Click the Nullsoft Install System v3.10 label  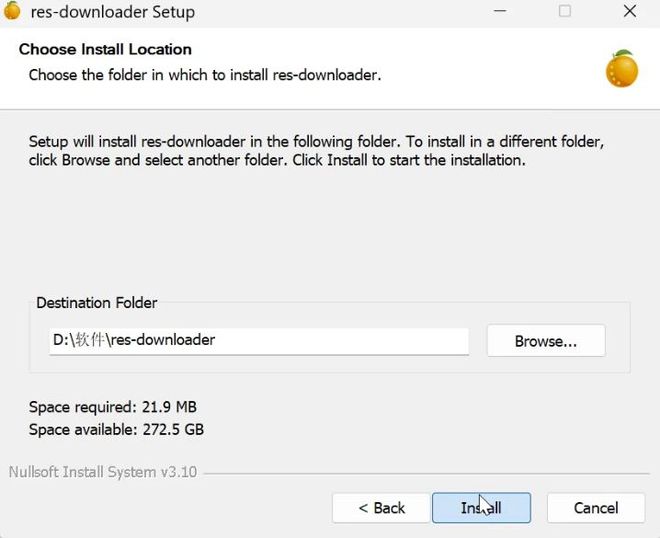pos(103,472)
